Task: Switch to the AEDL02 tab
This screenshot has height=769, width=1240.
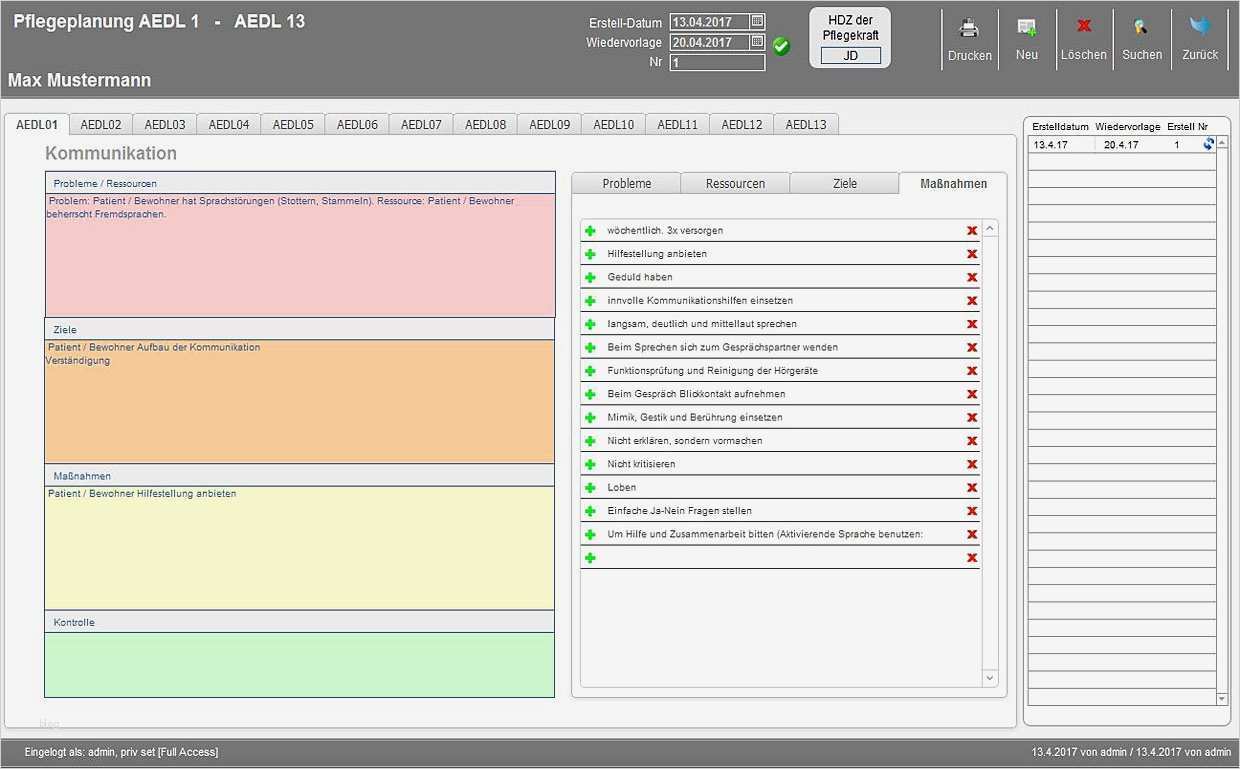Action: tap(101, 125)
